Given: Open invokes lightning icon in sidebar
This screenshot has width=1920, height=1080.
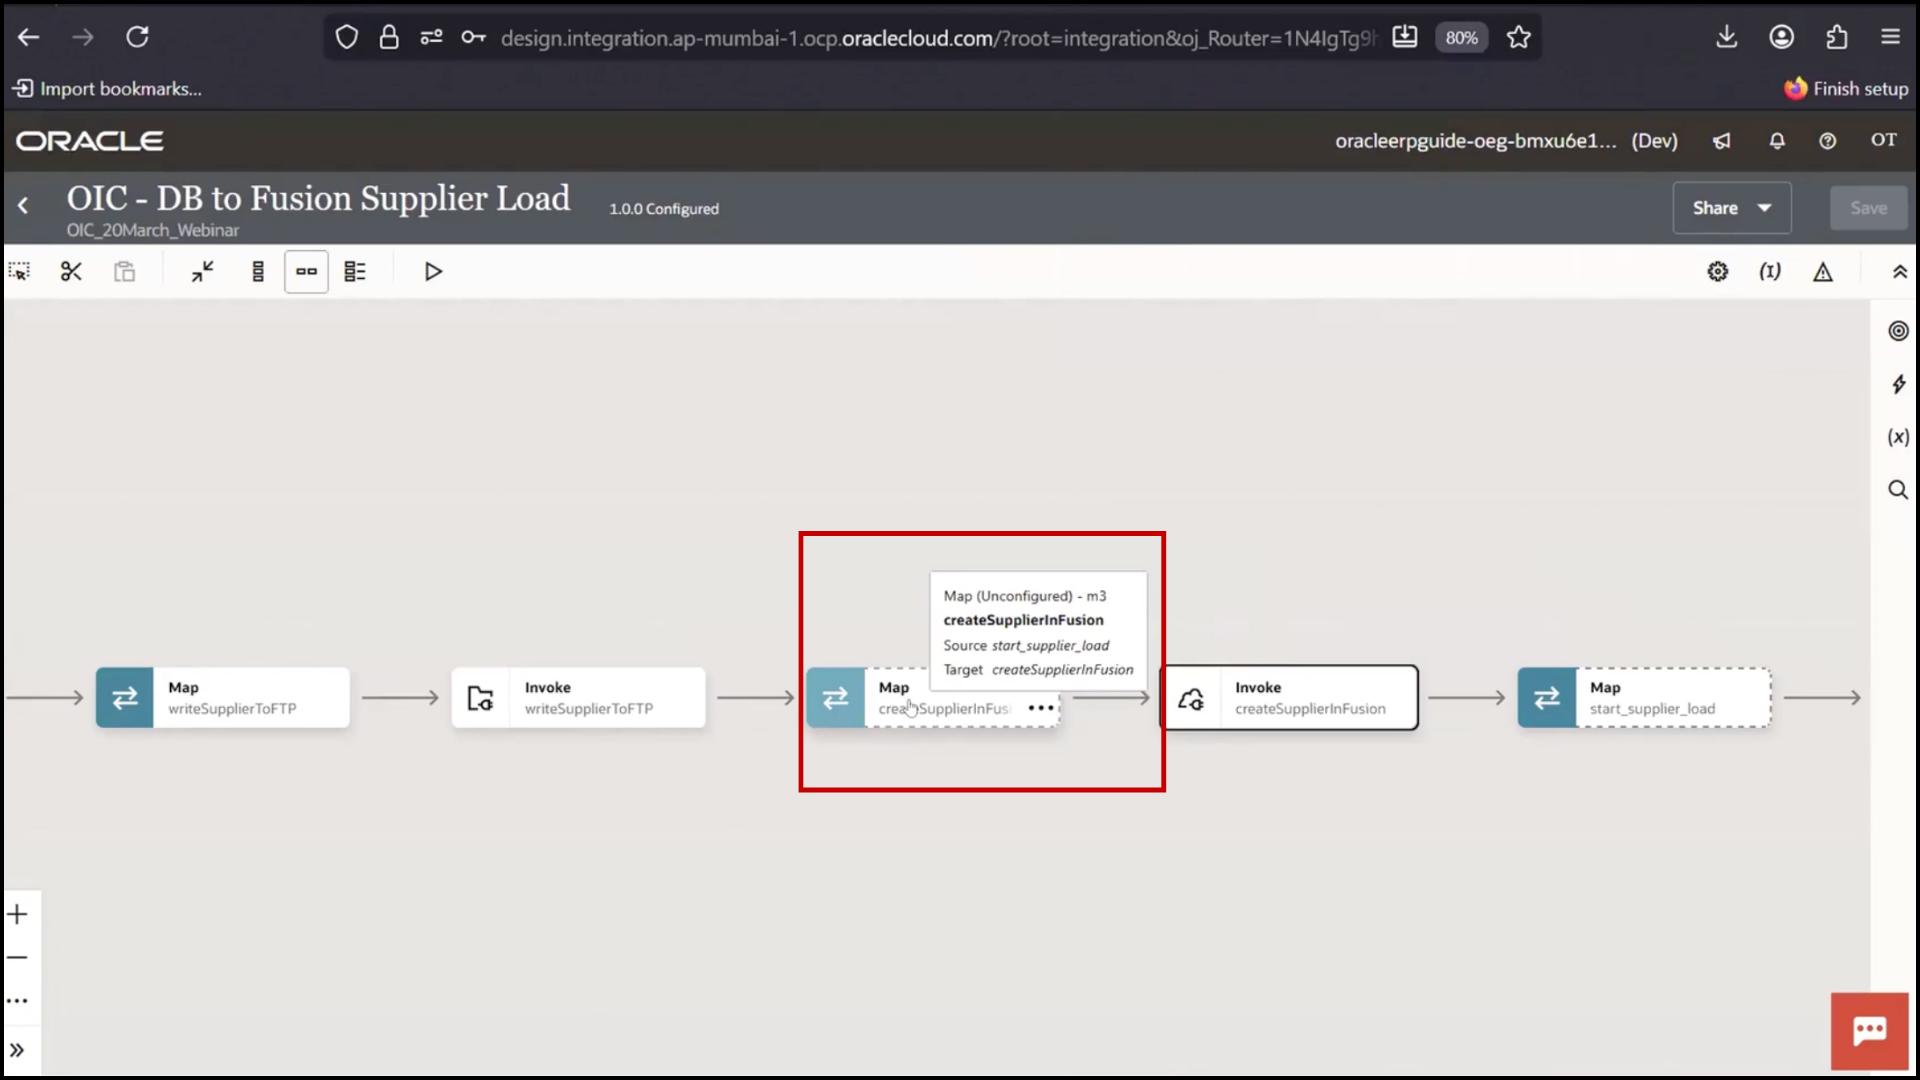Looking at the screenshot, I should tap(1898, 384).
